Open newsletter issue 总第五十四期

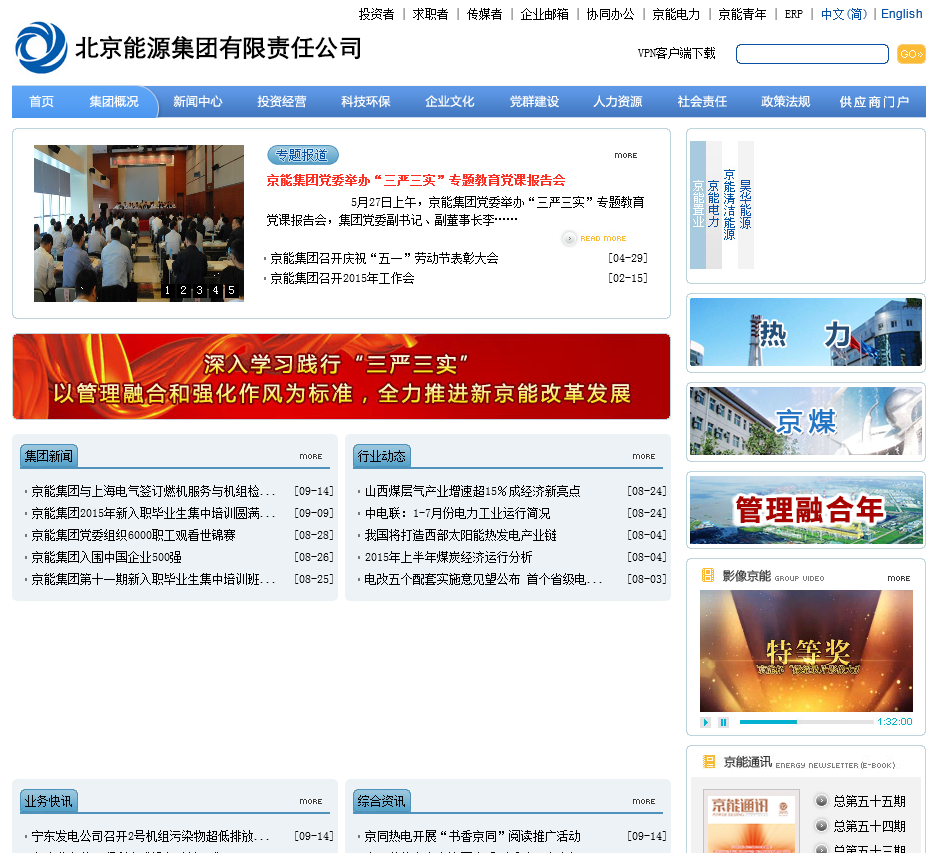tap(869, 826)
